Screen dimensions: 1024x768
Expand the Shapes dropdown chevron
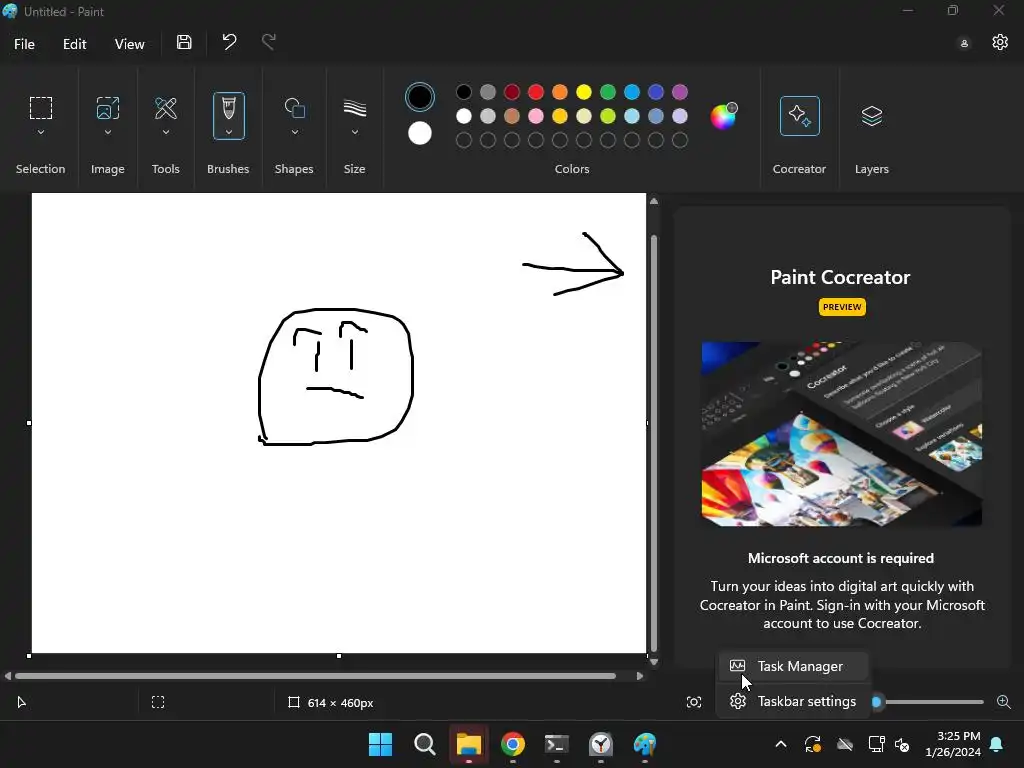pyautogui.click(x=295, y=132)
